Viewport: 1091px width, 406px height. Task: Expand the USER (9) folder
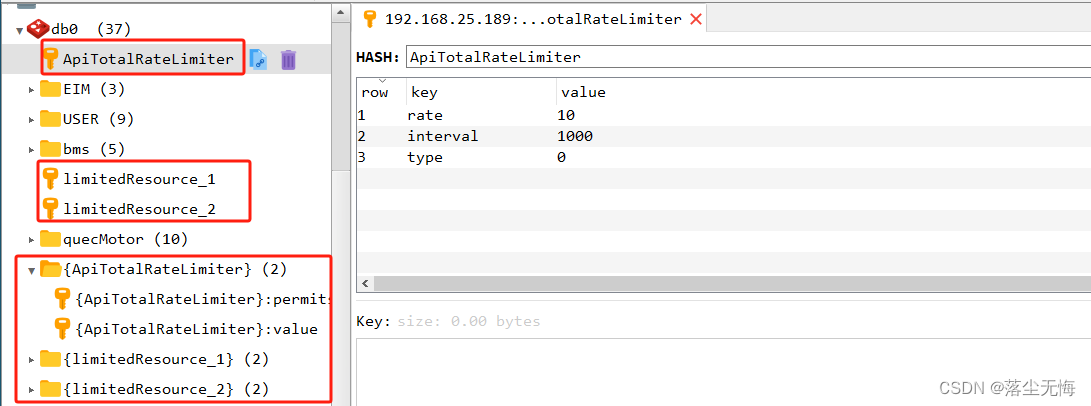pos(31,120)
